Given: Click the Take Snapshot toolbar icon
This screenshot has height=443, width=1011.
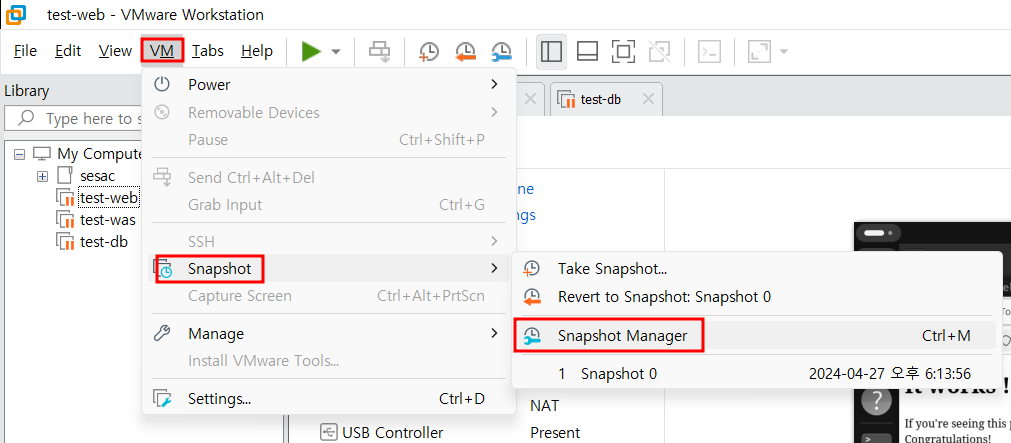Looking at the screenshot, I should (428, 52).
